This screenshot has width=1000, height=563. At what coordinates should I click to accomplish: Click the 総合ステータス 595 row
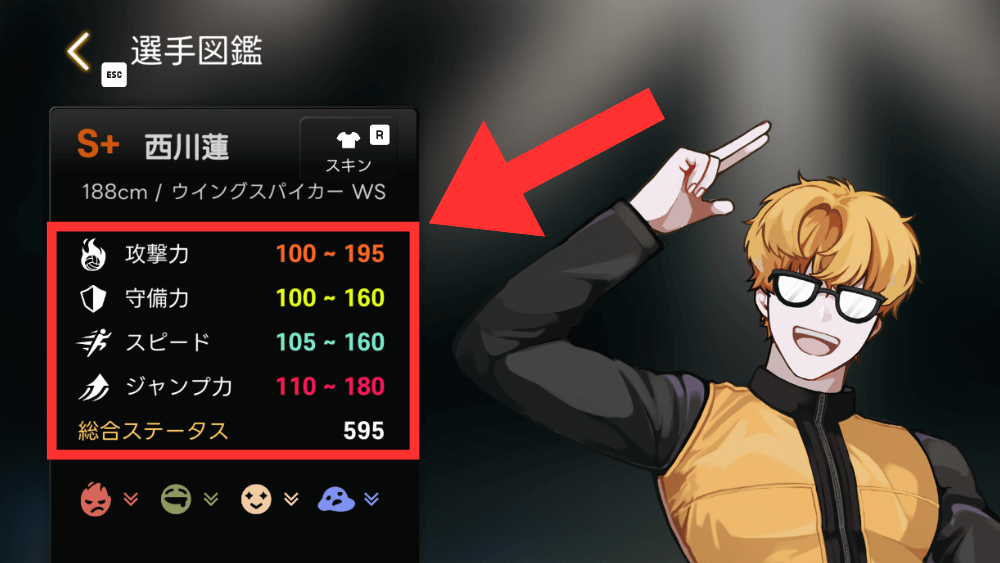[x=232, y=431]
